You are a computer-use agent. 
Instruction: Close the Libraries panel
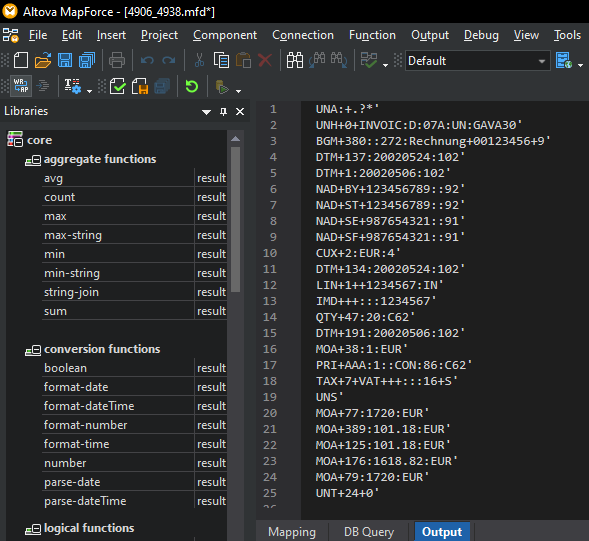pos(240,112)
